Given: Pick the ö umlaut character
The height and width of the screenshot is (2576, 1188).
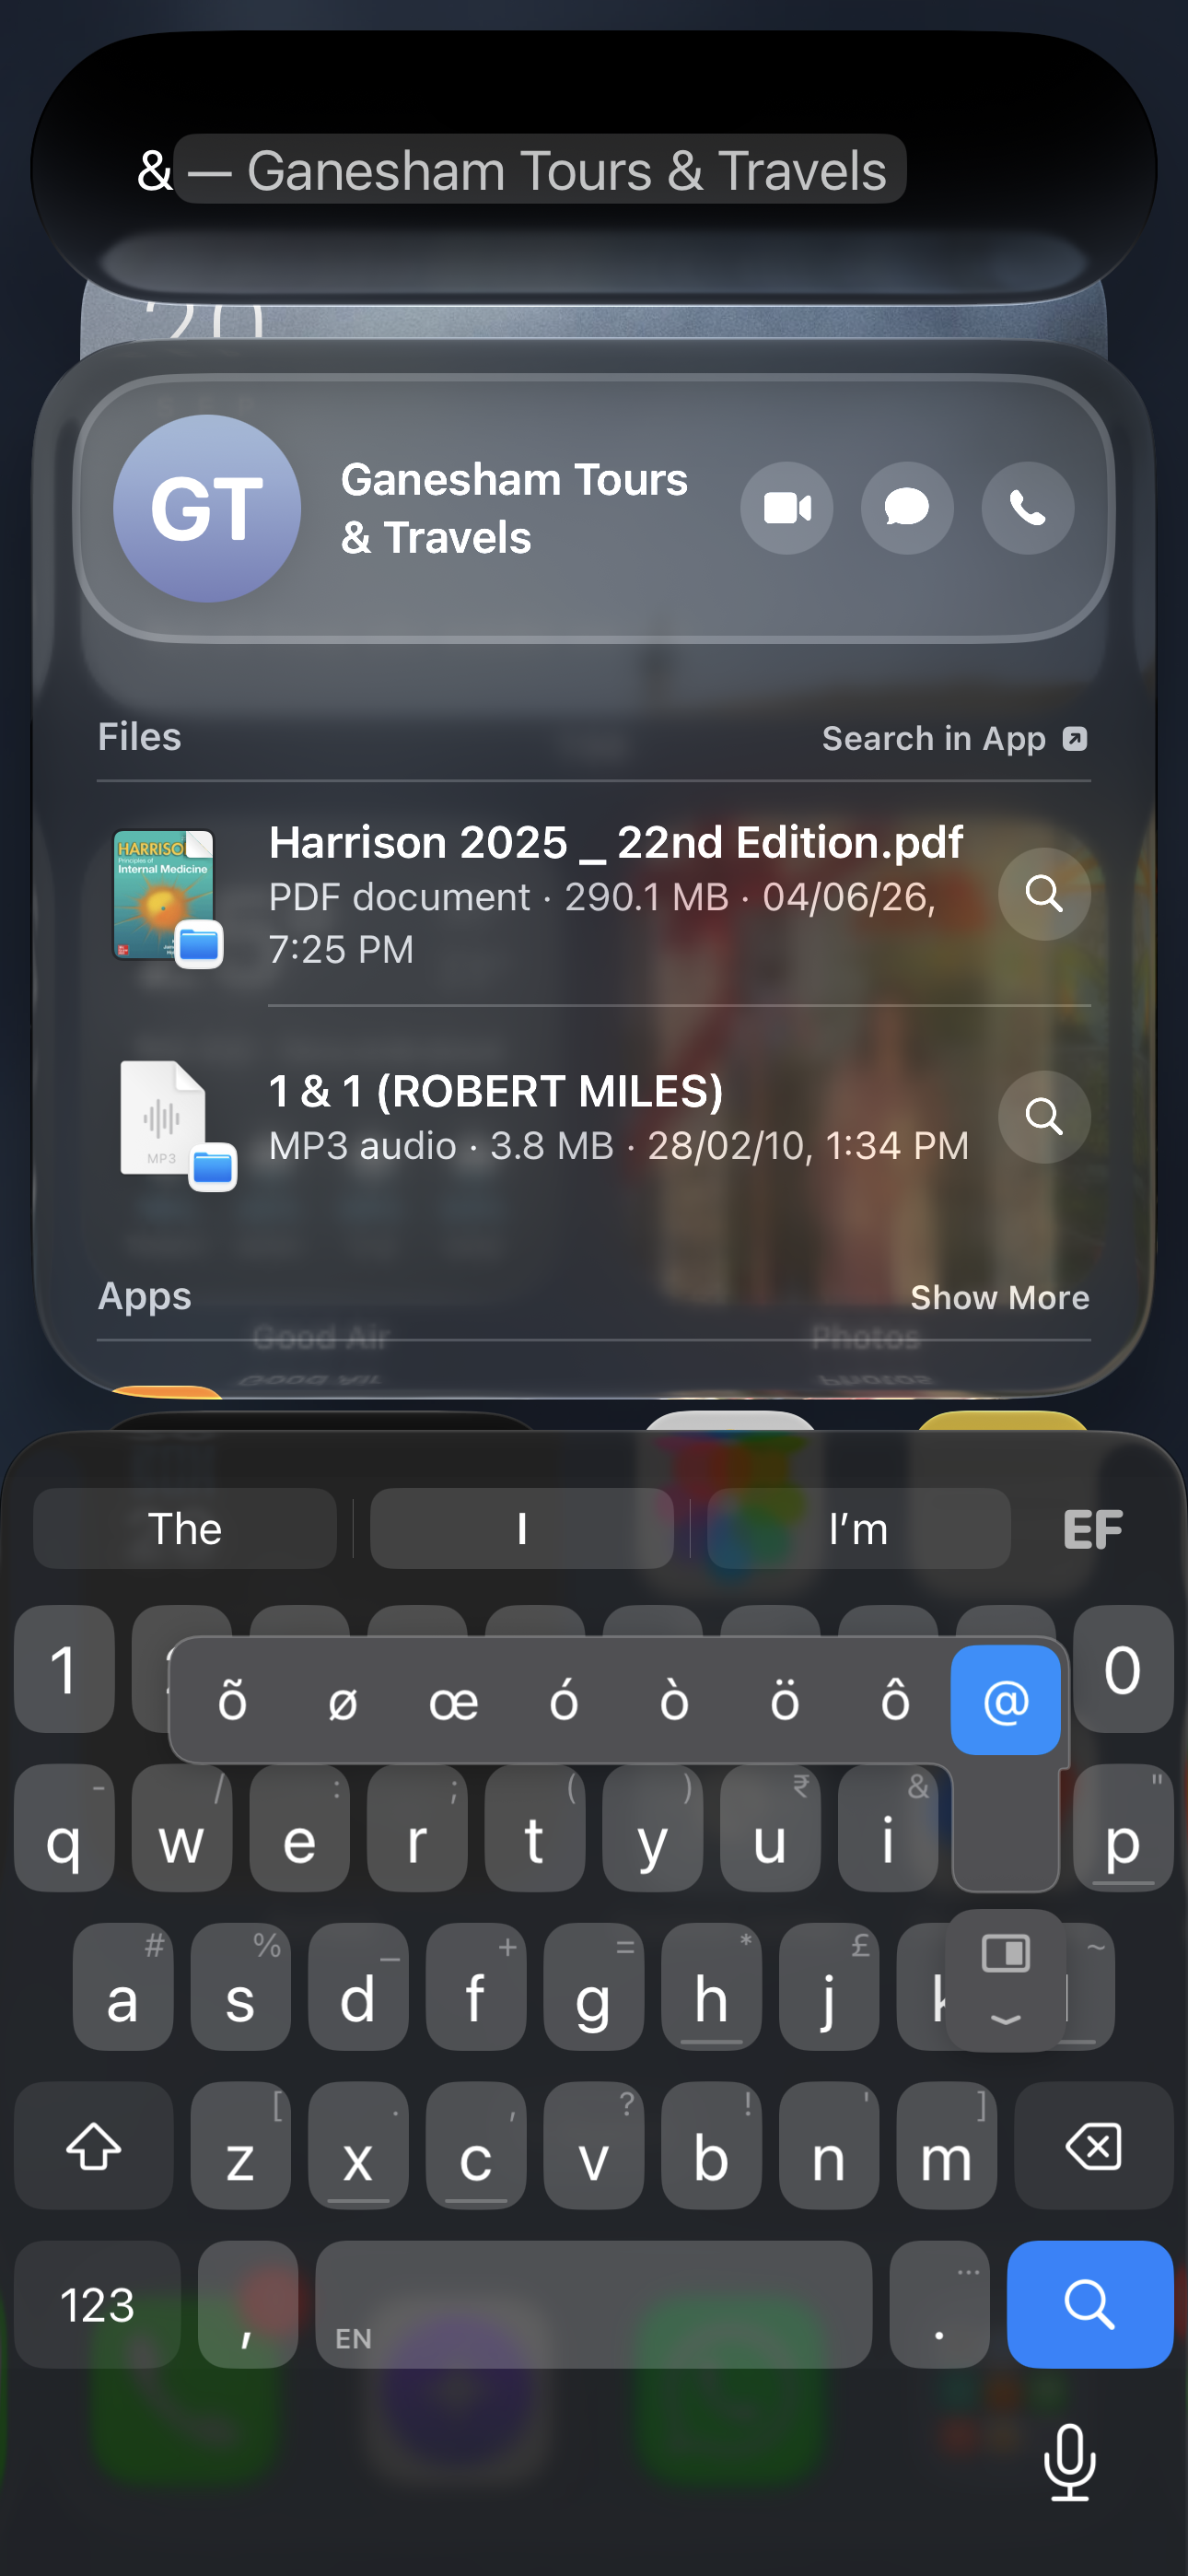Looking at the screenshot, I should pos(785,1701).
